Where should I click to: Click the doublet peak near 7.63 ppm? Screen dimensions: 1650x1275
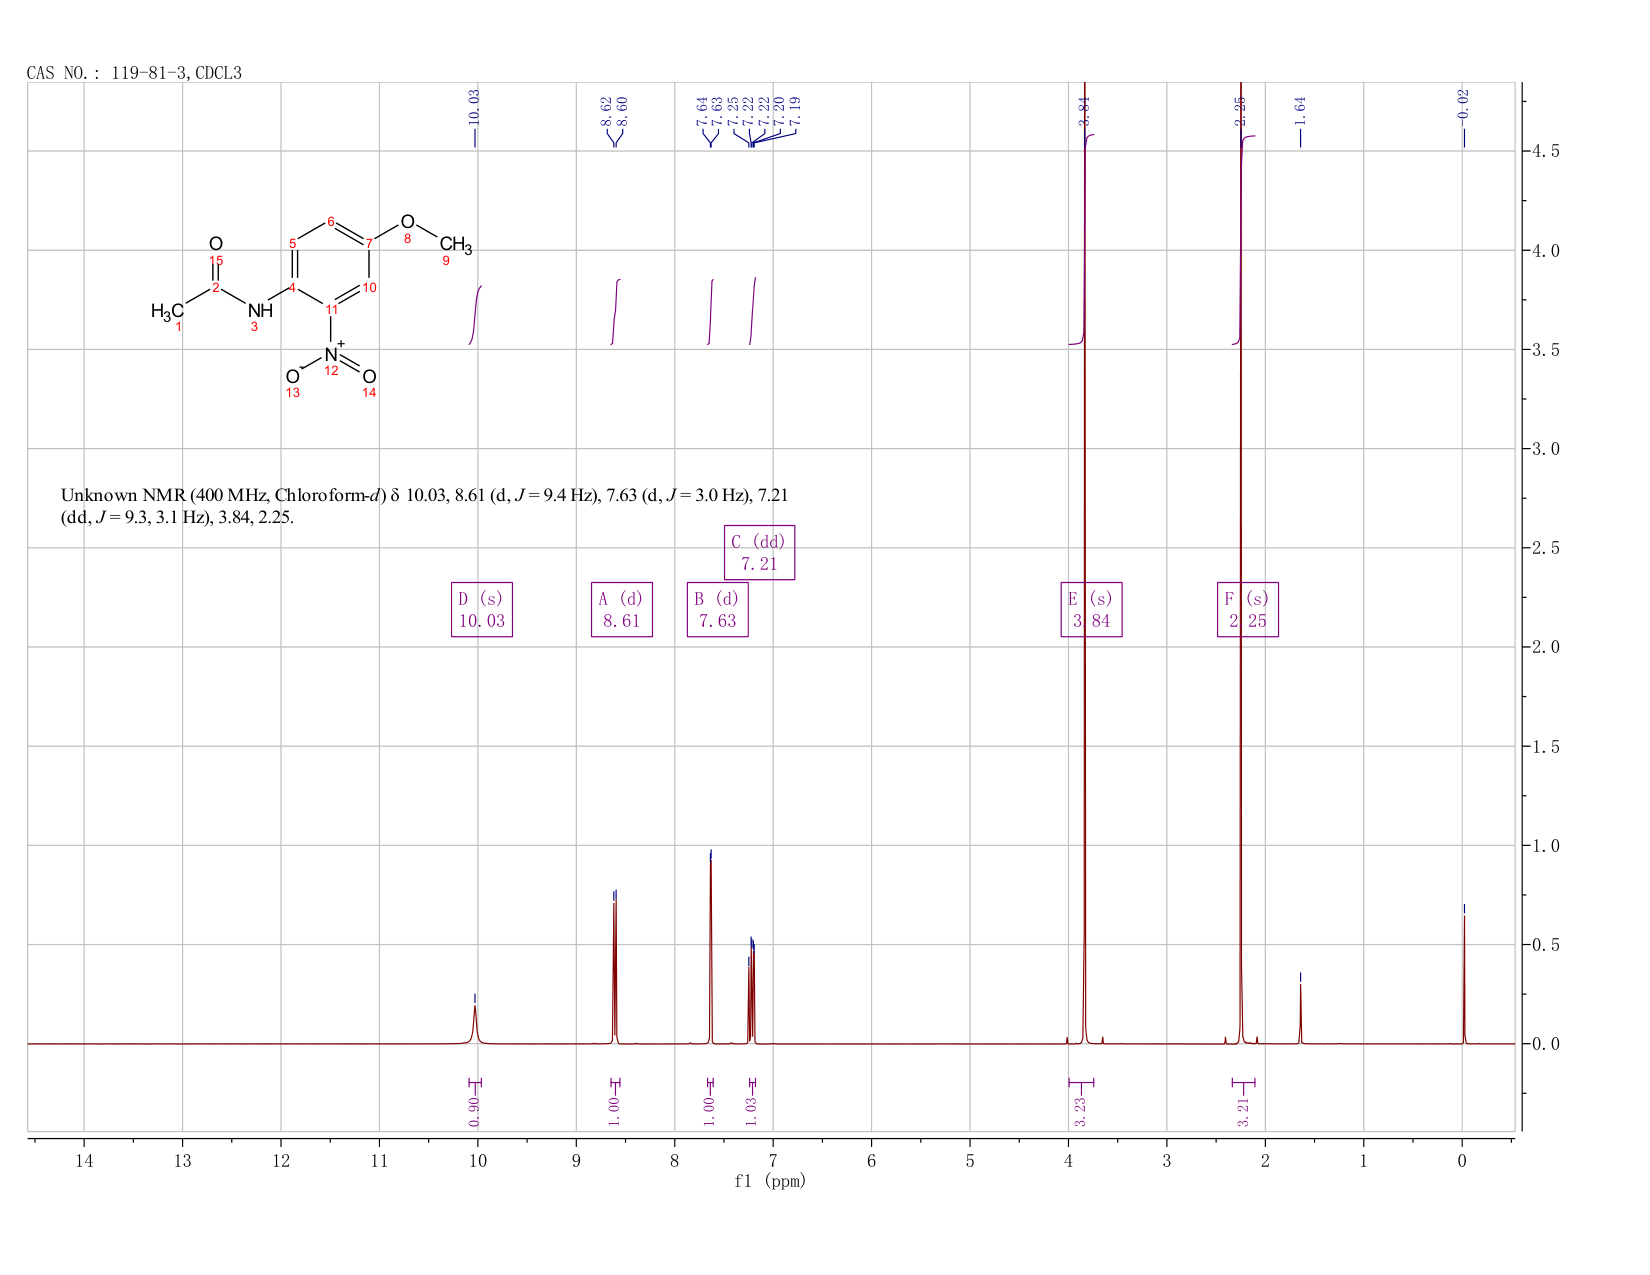(x=710, y=950)
